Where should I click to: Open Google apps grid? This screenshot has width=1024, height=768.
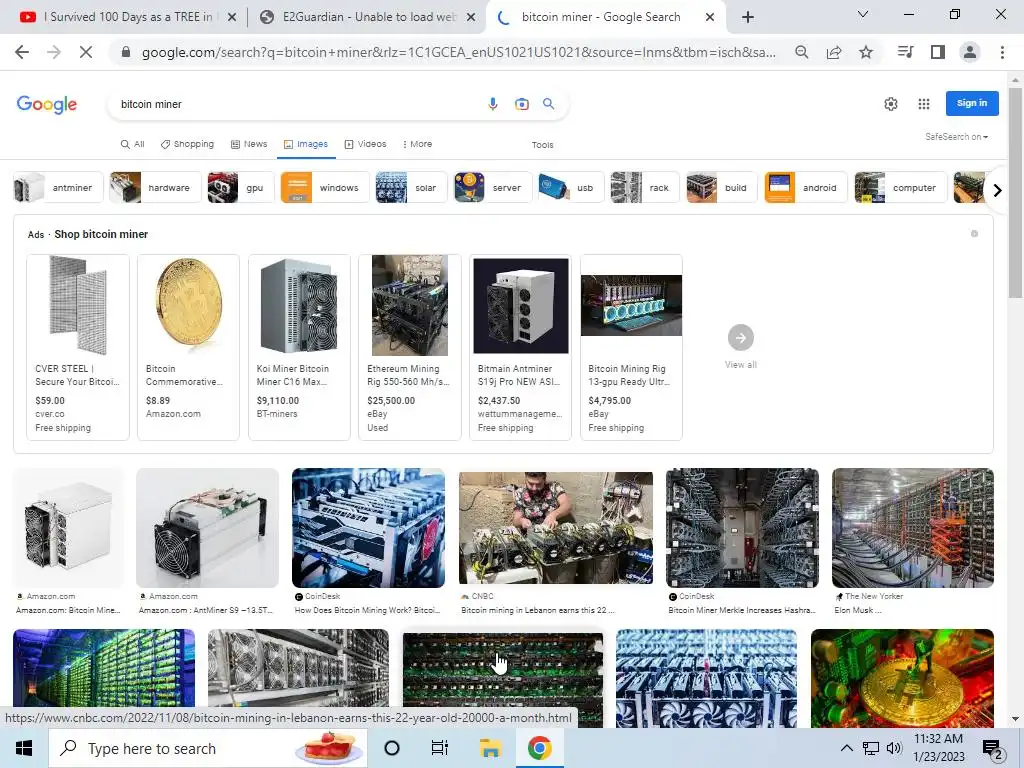click(x=923, y=104)
